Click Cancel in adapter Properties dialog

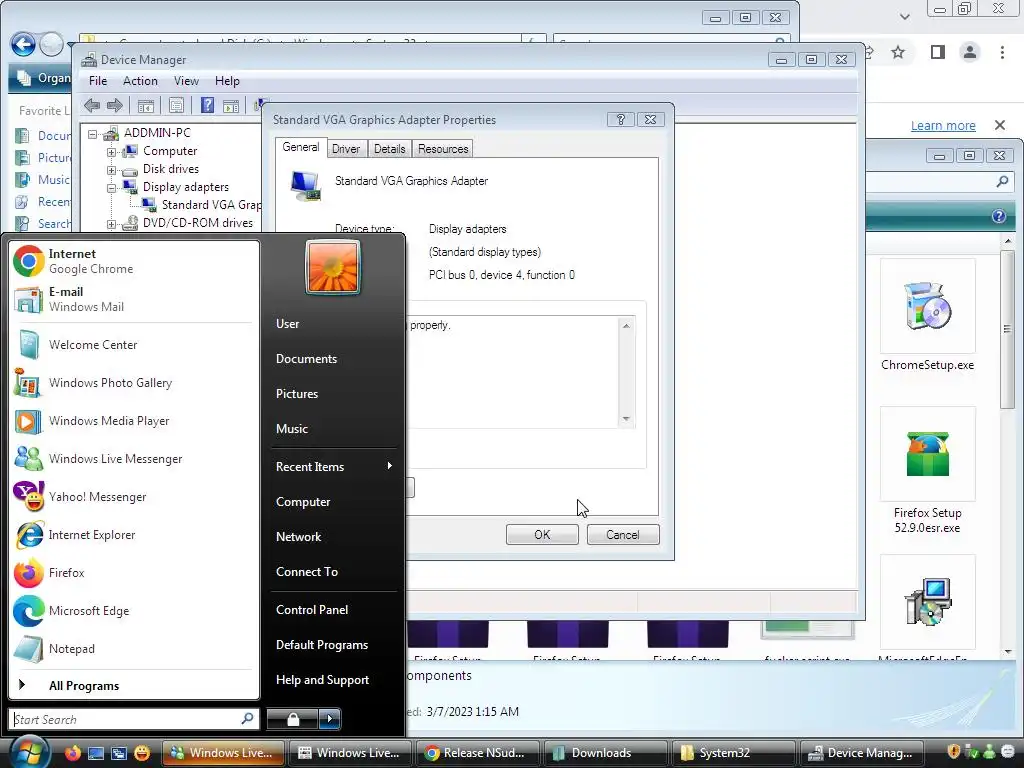623,535
